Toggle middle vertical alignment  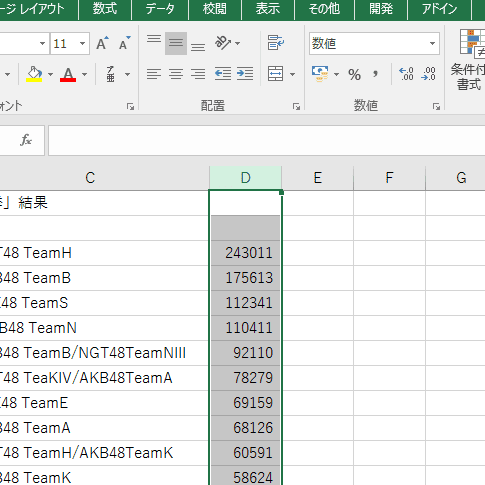176,43
